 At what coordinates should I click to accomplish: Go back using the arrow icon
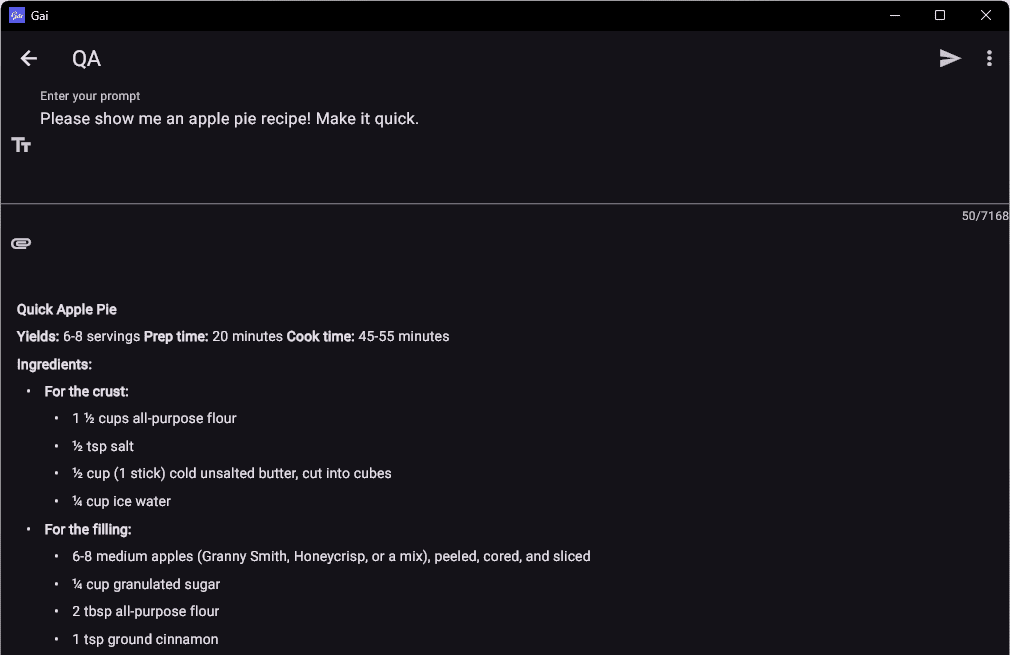29,59
